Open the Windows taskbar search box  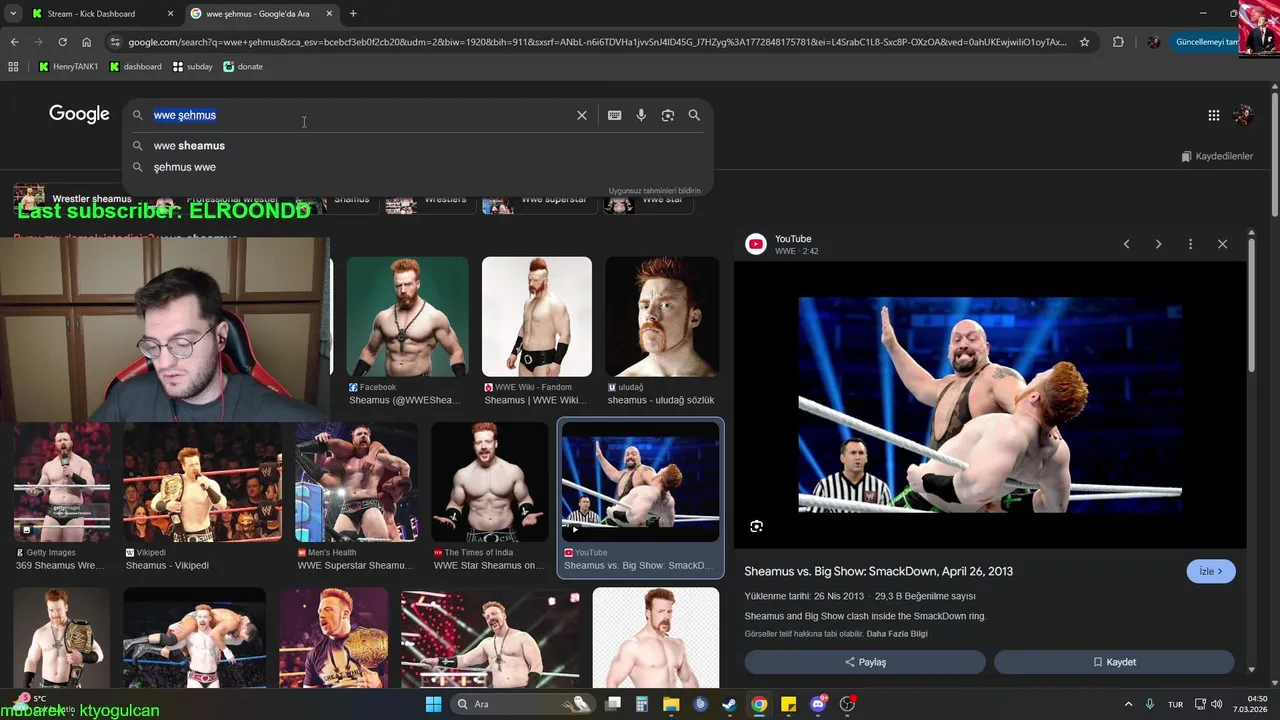coord(521,704)
